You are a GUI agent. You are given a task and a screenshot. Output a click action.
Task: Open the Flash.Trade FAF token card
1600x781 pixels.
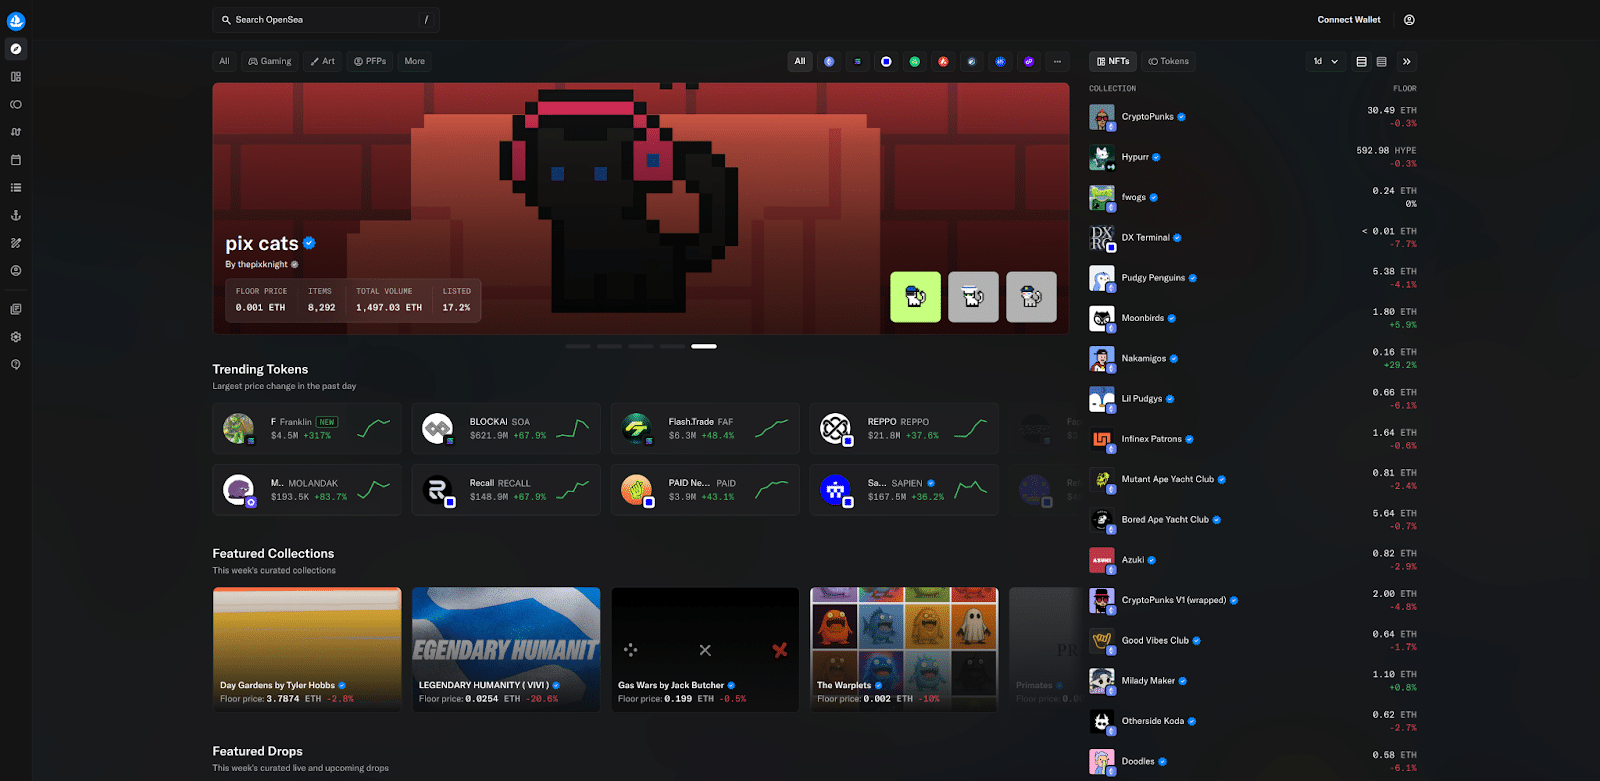[705, 429]
